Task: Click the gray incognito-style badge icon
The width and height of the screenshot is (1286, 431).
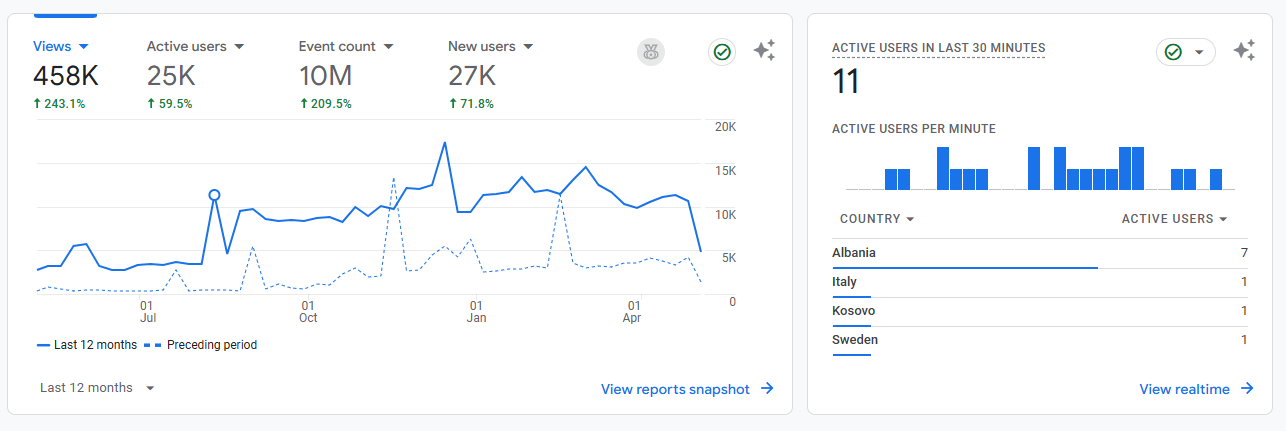Action: (651, 52)
